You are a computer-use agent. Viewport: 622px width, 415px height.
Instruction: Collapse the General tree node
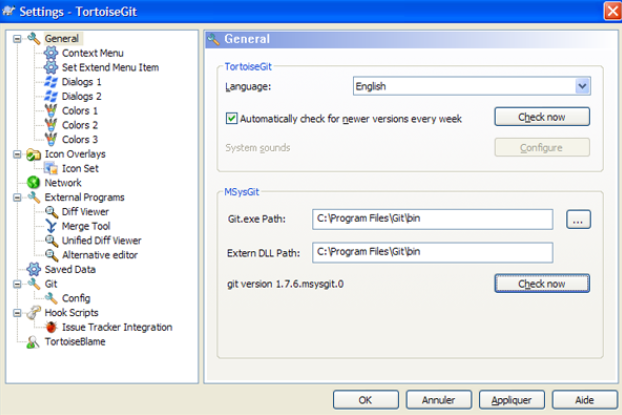click(17, 39)
